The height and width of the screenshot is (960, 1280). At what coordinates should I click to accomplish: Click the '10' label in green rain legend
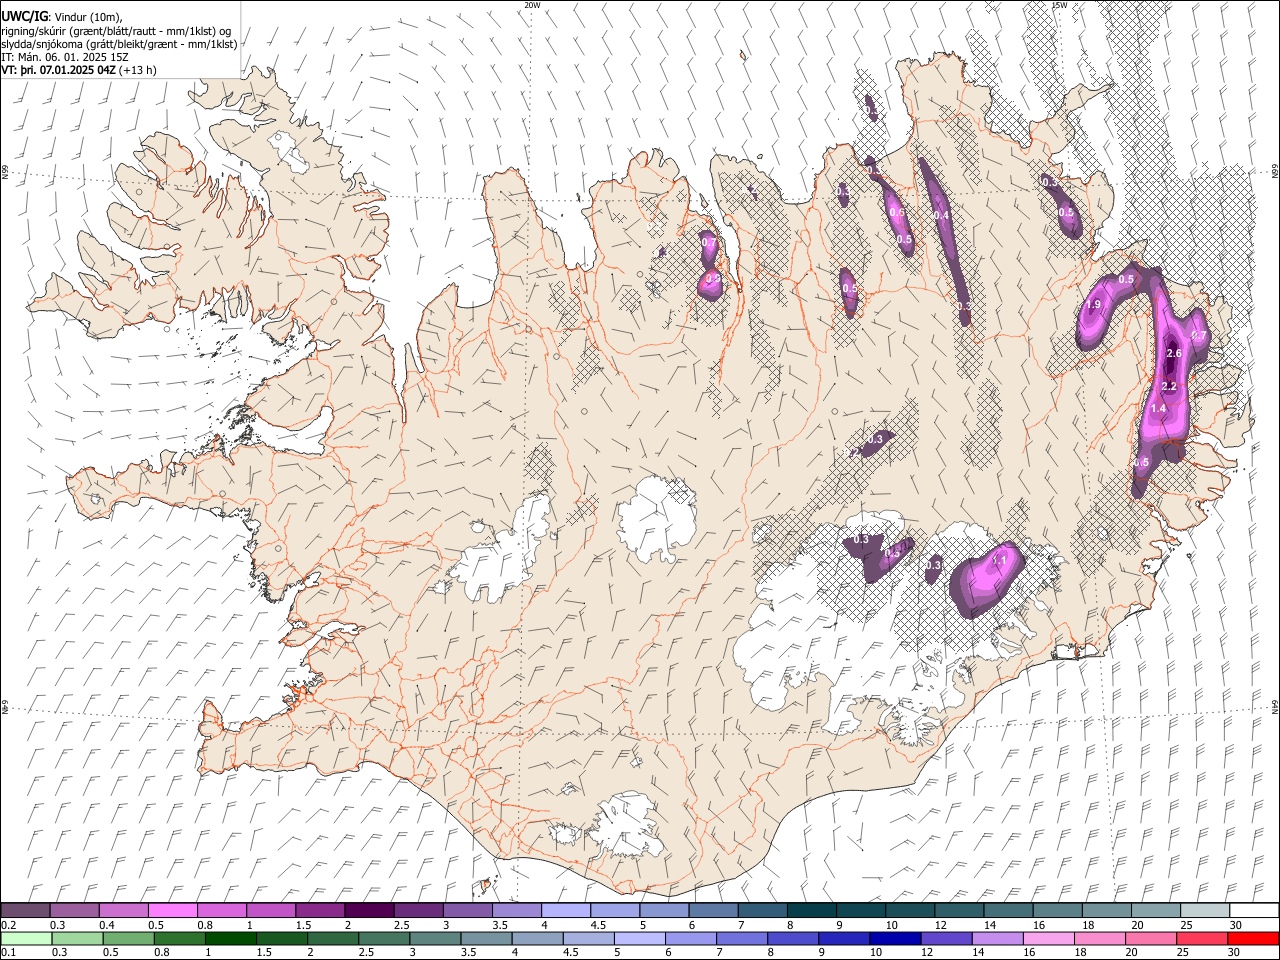coord(876,953)
